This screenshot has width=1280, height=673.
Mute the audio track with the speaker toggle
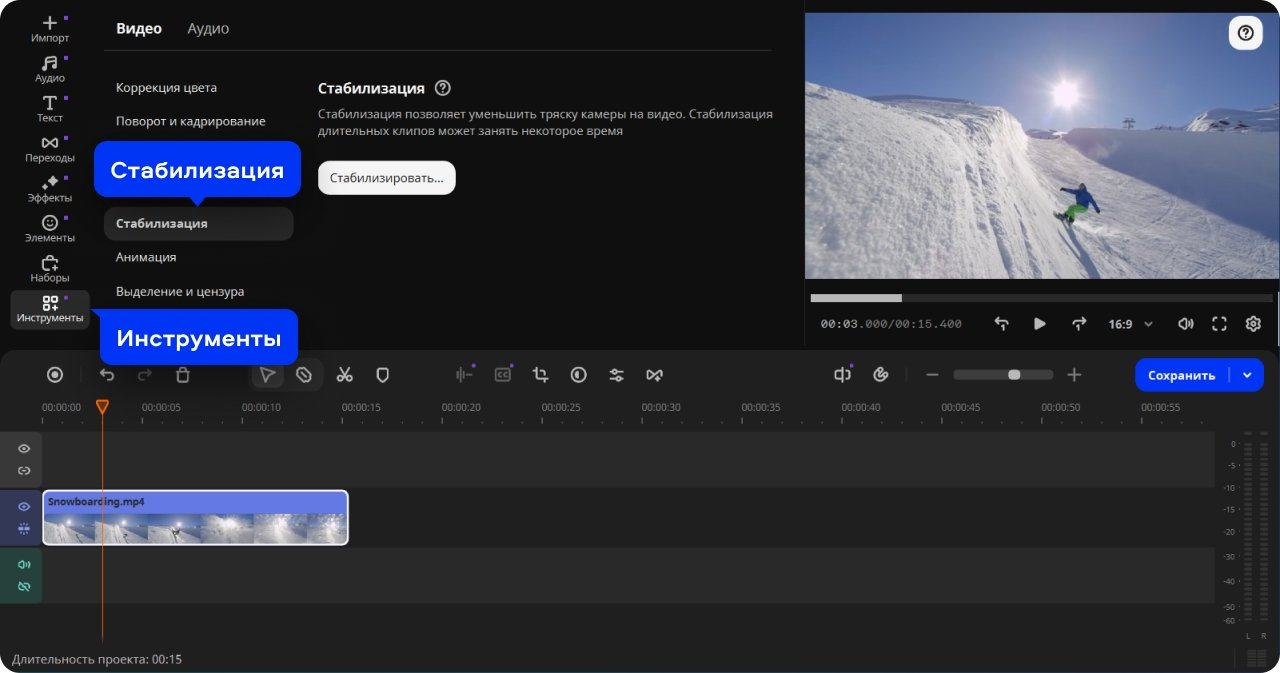(x=22, y=564)
